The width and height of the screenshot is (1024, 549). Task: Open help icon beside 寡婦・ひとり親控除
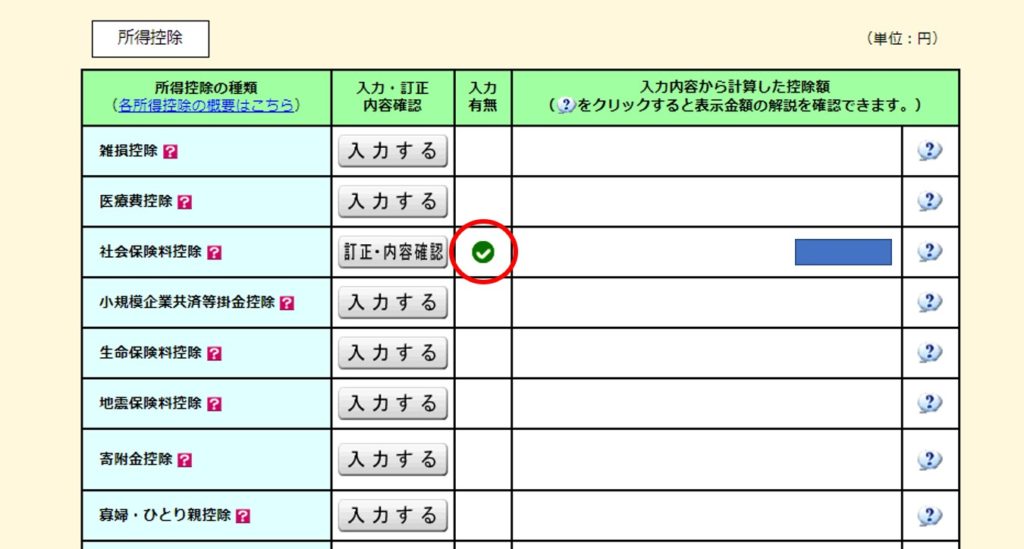tap(243, 516)
